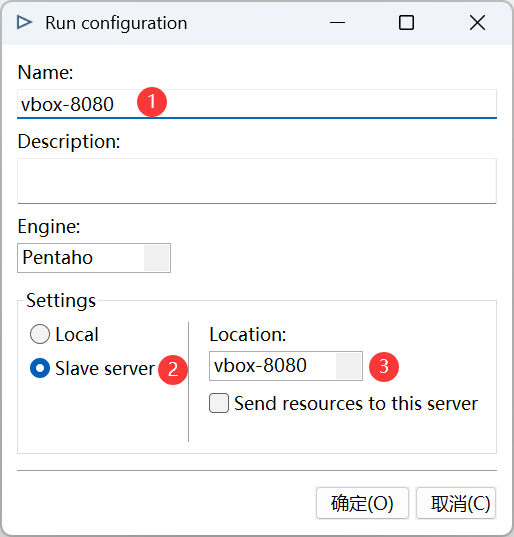Maximize the Run configuration window
The width and height of the screenshot is (514, 537).
click(x=406, y=23)
